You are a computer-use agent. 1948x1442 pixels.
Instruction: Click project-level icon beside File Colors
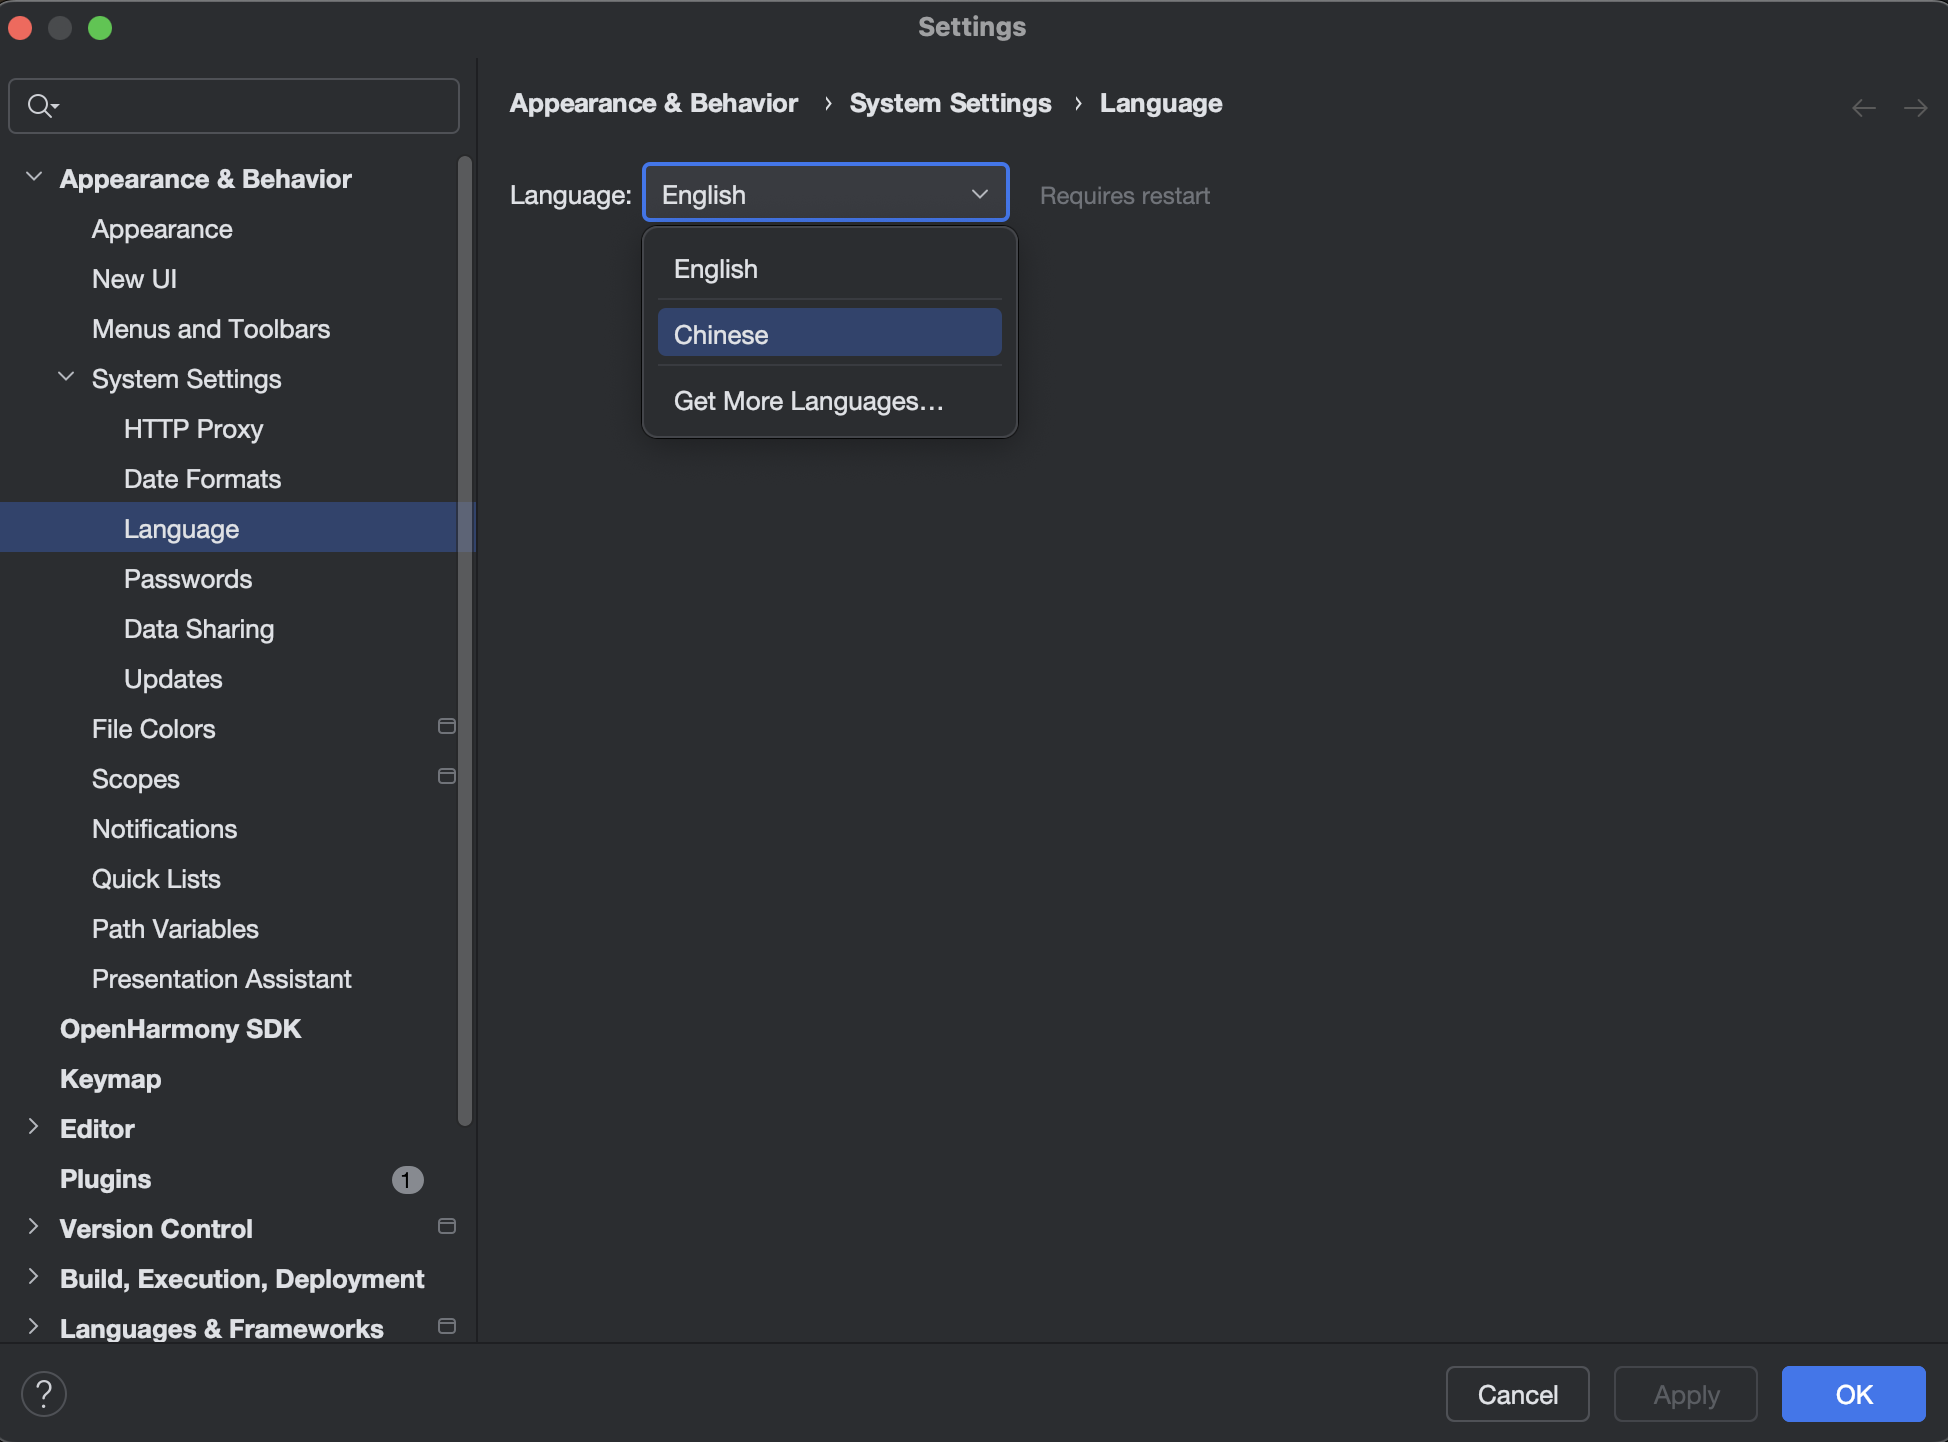pos(447,727)
